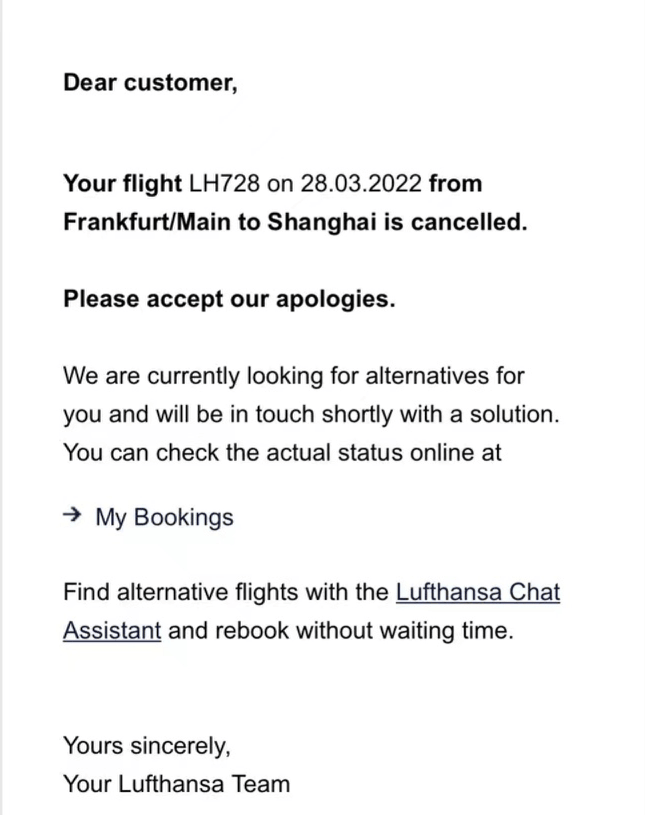Click the underlined word Assistant
646x815 pixels.
pos(112,631)
